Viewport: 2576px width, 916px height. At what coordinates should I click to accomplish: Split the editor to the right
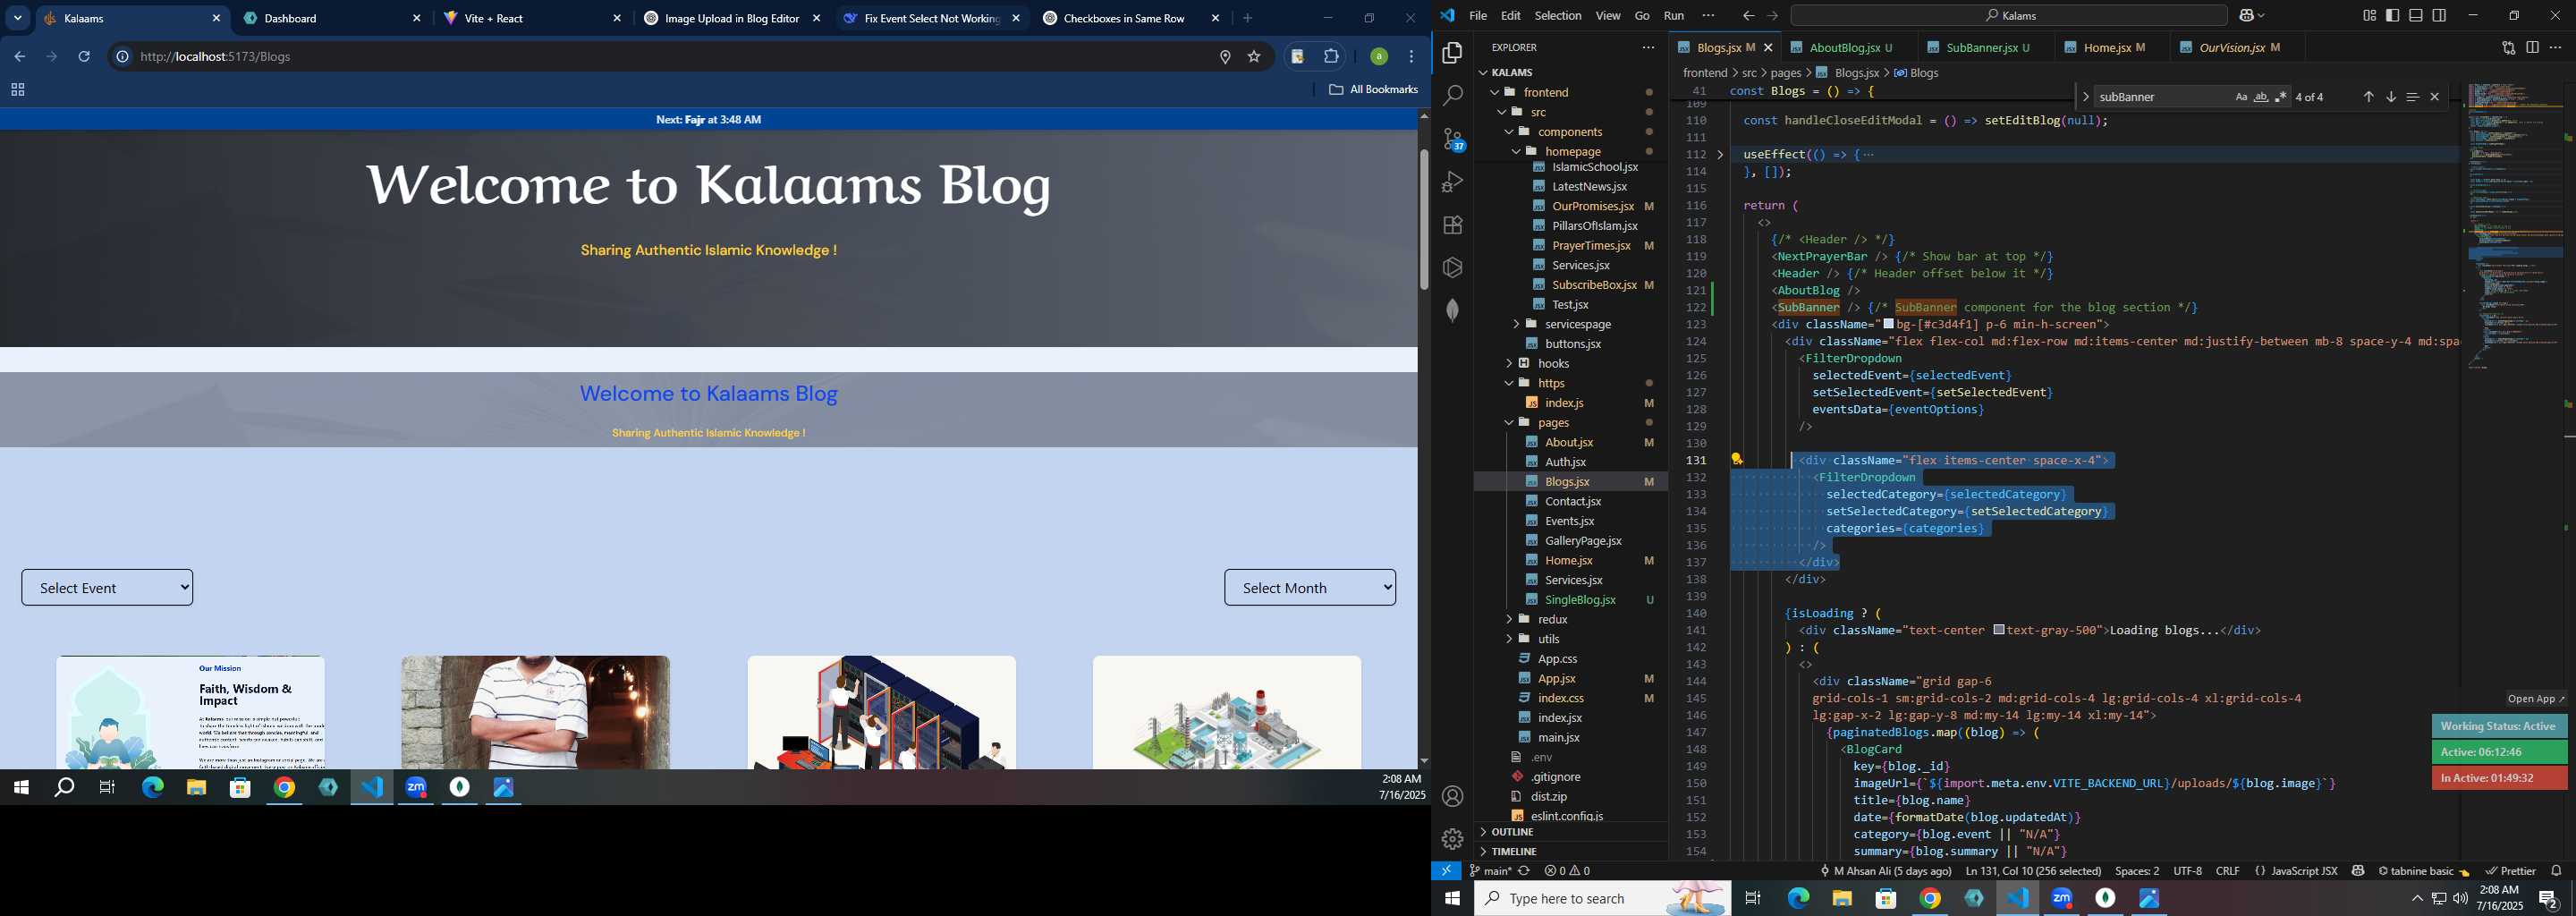[2532, 47]
